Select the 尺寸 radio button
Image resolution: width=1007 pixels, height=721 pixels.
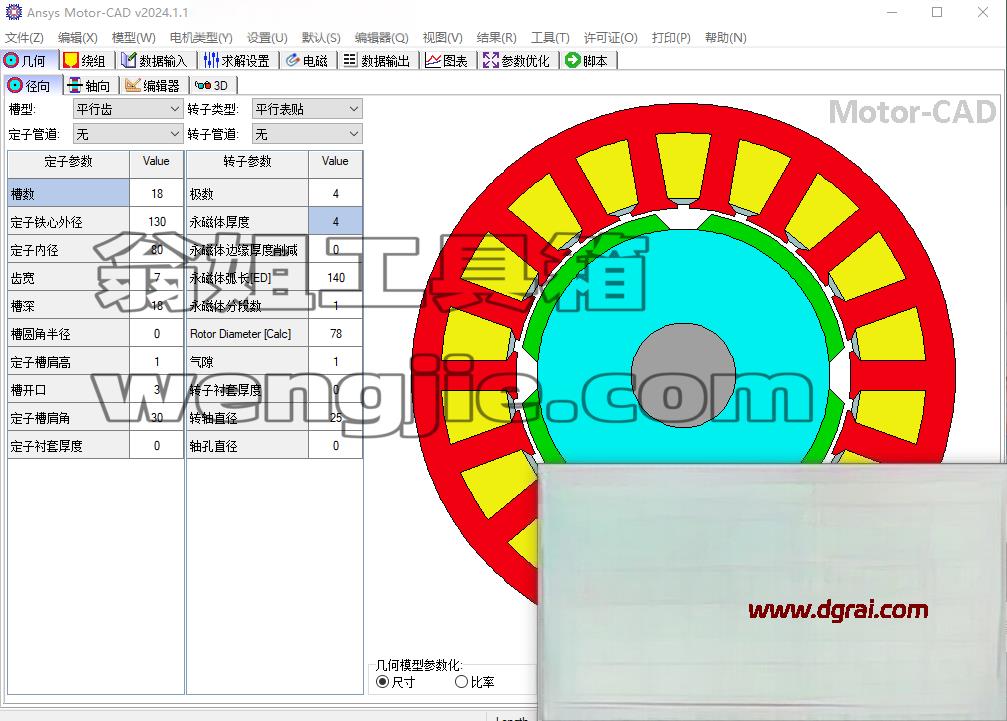pyautogui.click(x=383, y=682)
